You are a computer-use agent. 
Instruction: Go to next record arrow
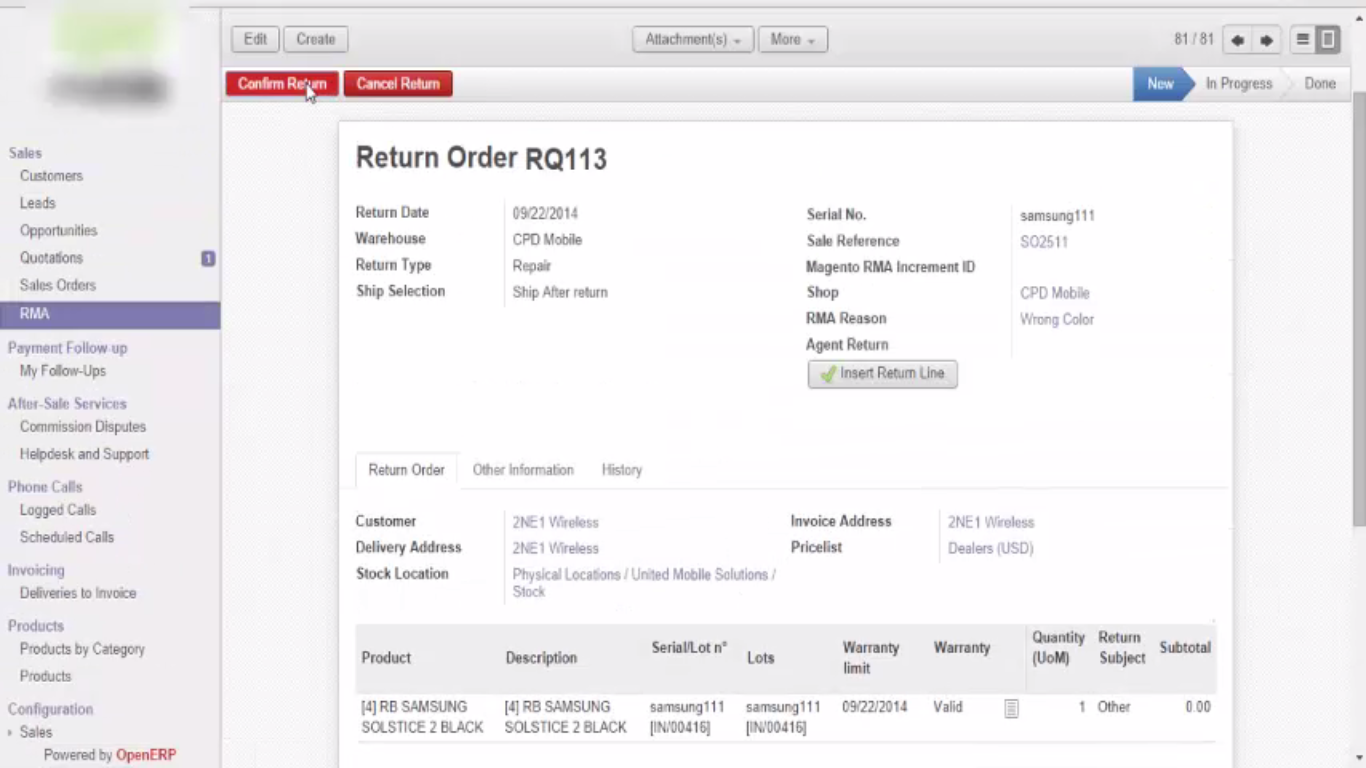[x=1266, y=40]
